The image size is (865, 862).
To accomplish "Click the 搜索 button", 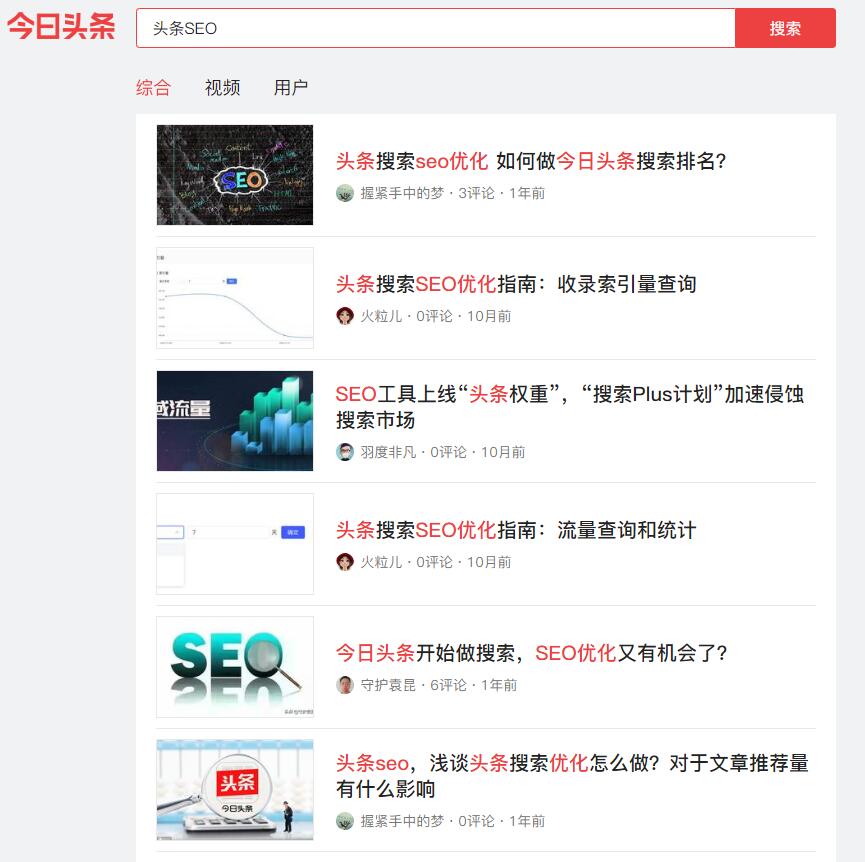I will pos(785,28).
